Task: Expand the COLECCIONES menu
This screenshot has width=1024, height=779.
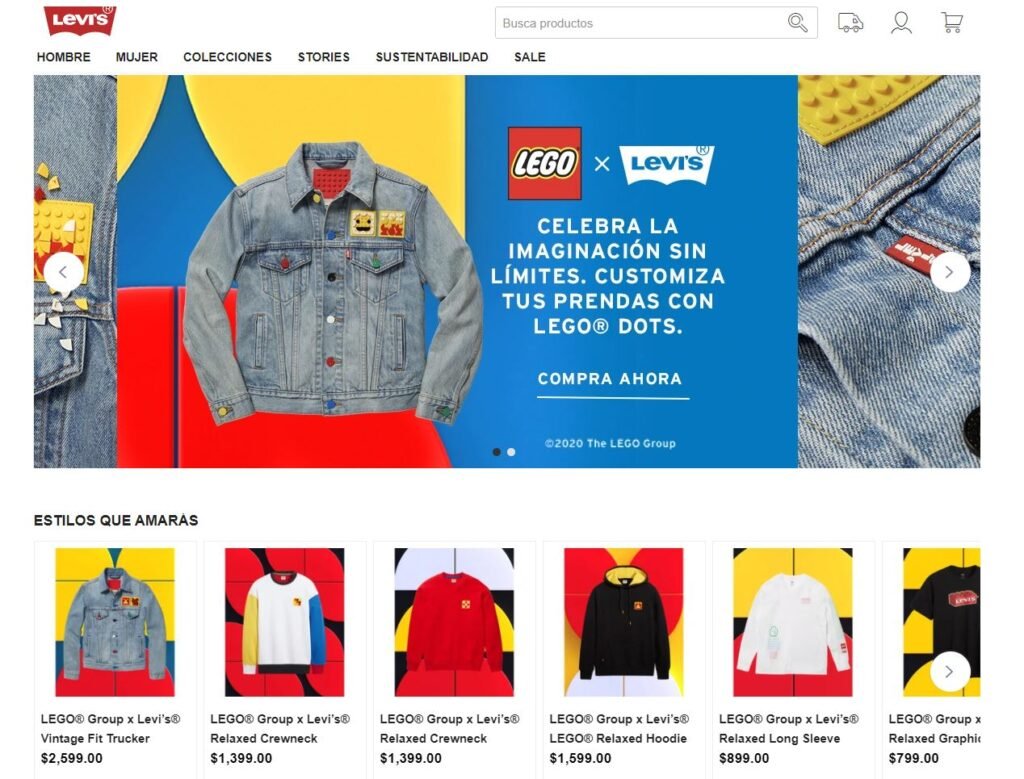Action: 227,57
